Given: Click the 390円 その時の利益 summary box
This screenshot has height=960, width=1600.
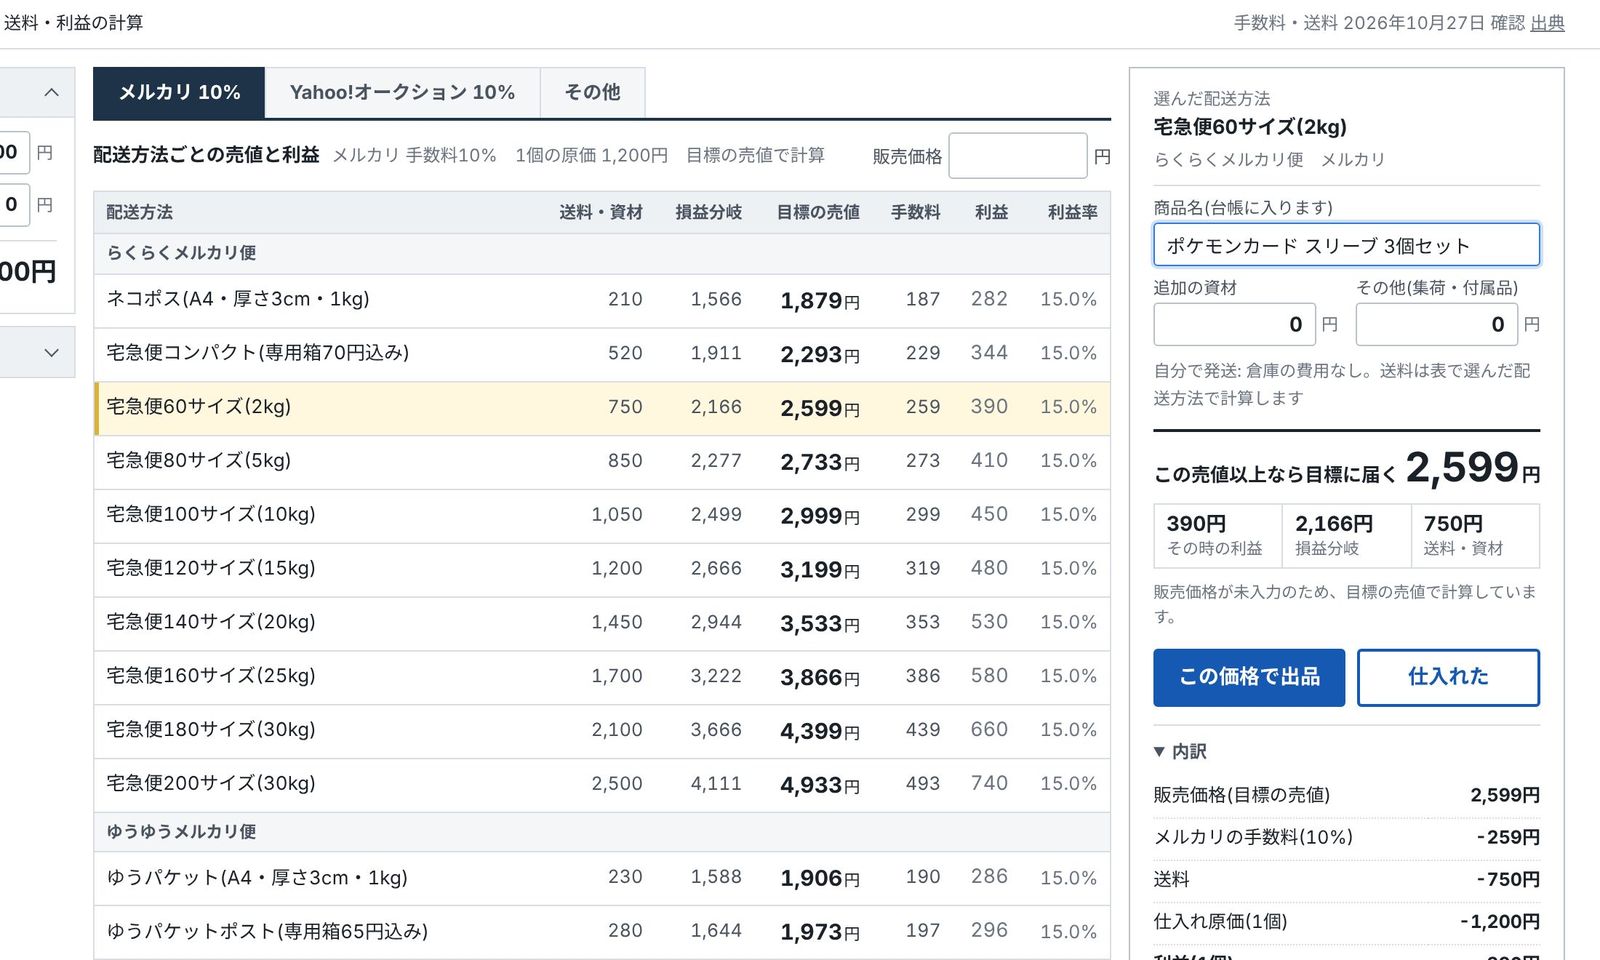Looking at the screenshot, I should (x=1217, y=535).
